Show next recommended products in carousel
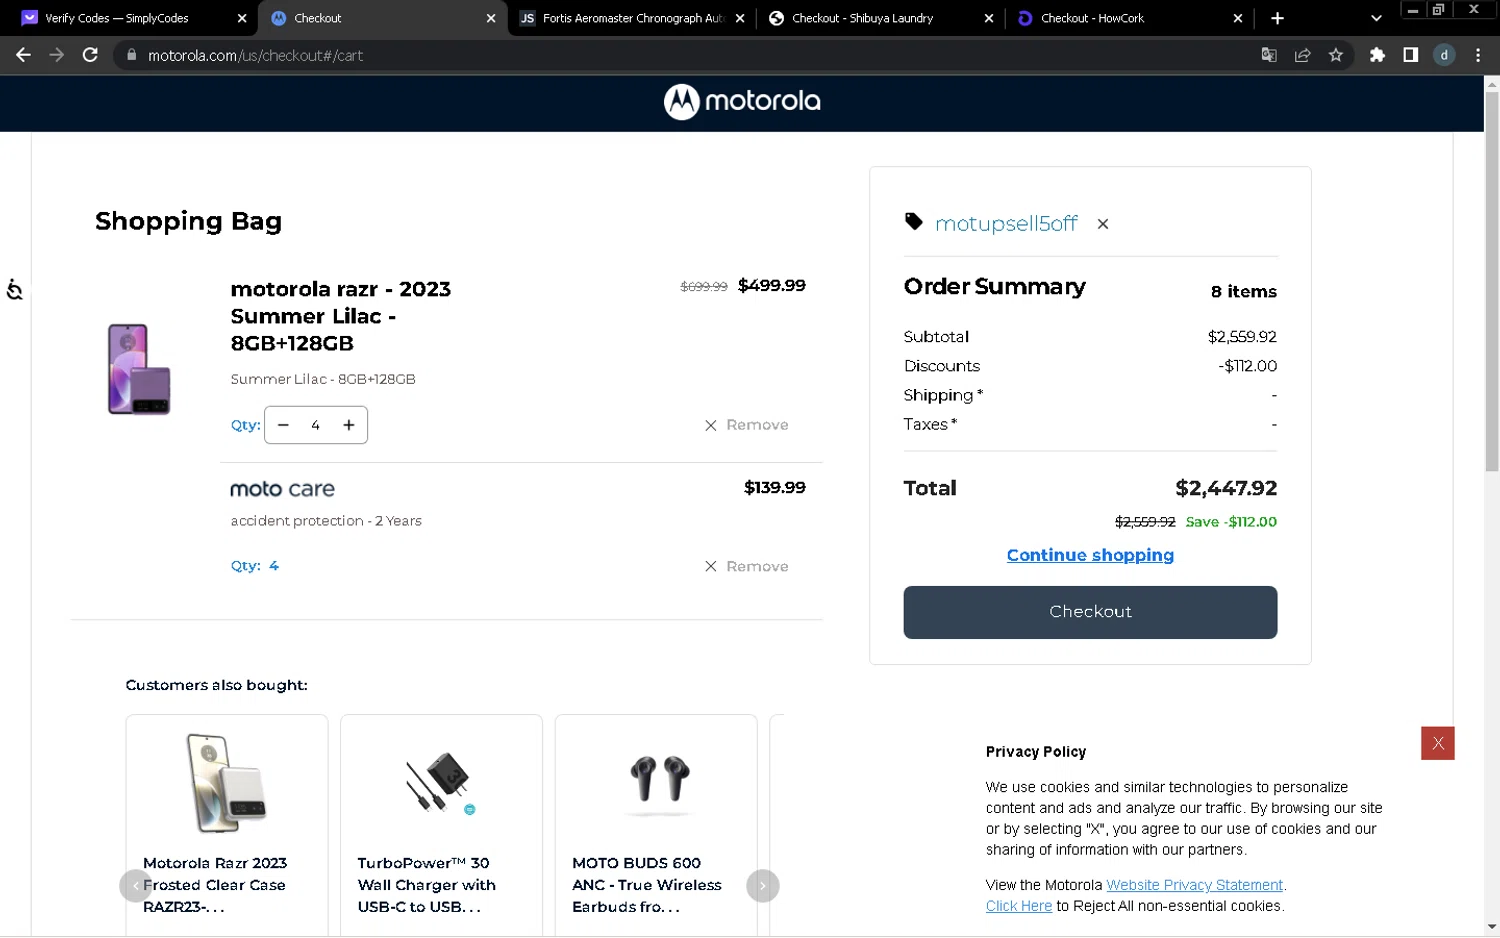 pyautogui.click(x=762, y=886)
